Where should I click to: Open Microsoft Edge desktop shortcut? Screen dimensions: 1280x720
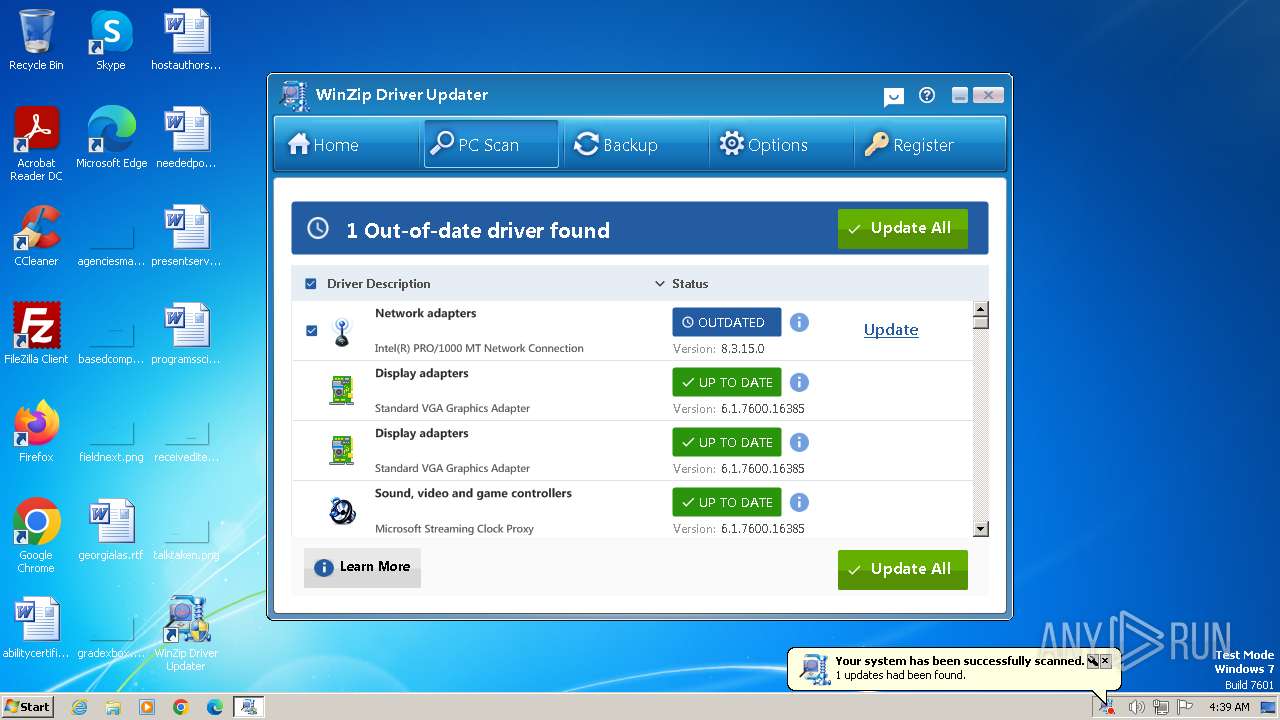111,138
